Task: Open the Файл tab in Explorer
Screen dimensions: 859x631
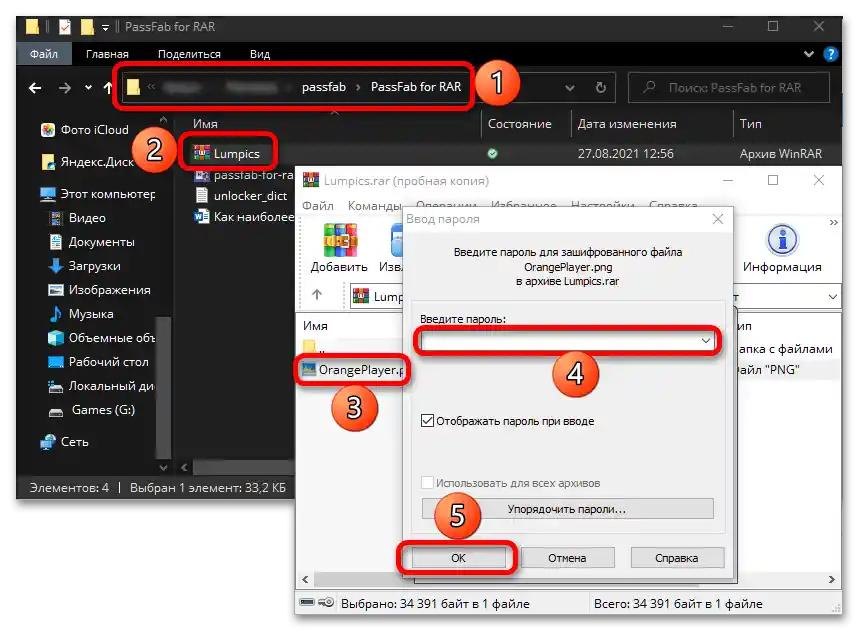Action: pos(43,54)
